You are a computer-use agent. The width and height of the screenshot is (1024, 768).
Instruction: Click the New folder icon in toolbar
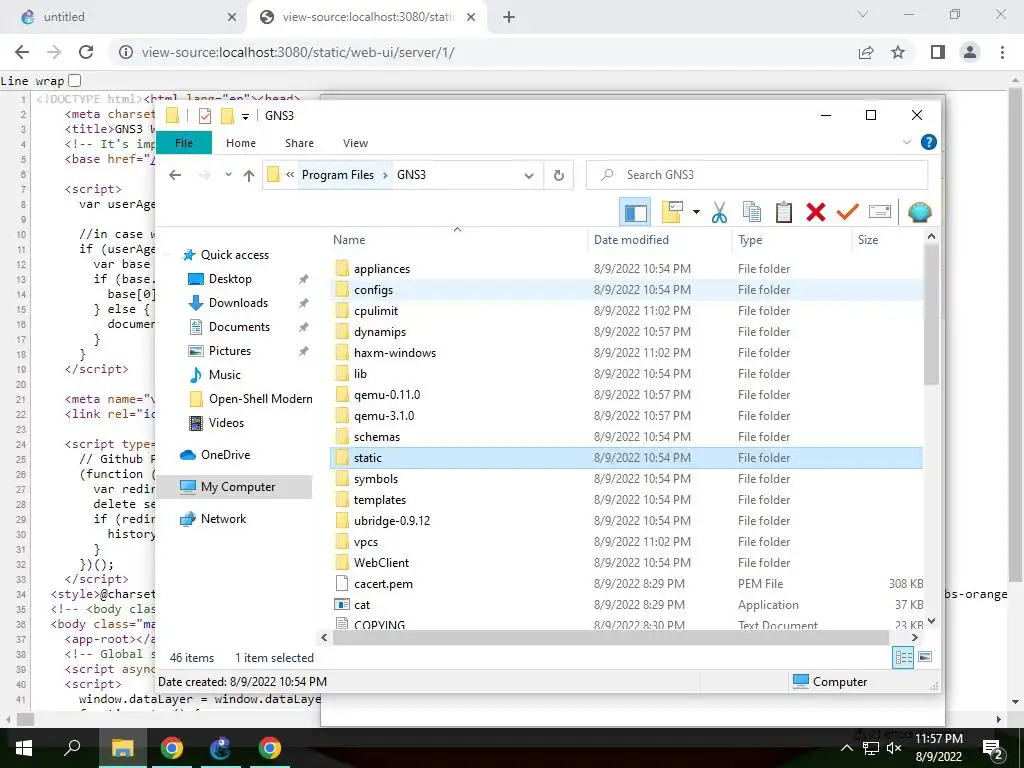coord(672,212)
